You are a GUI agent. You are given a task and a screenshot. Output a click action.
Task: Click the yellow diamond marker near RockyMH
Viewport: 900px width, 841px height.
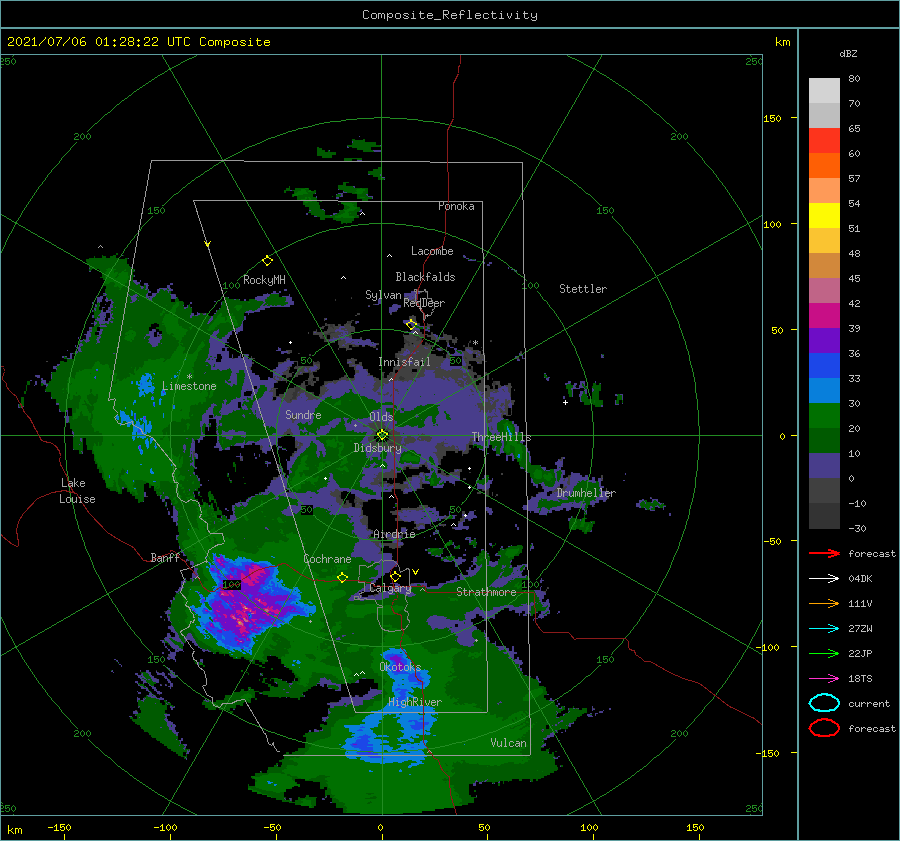pos(267,261)
